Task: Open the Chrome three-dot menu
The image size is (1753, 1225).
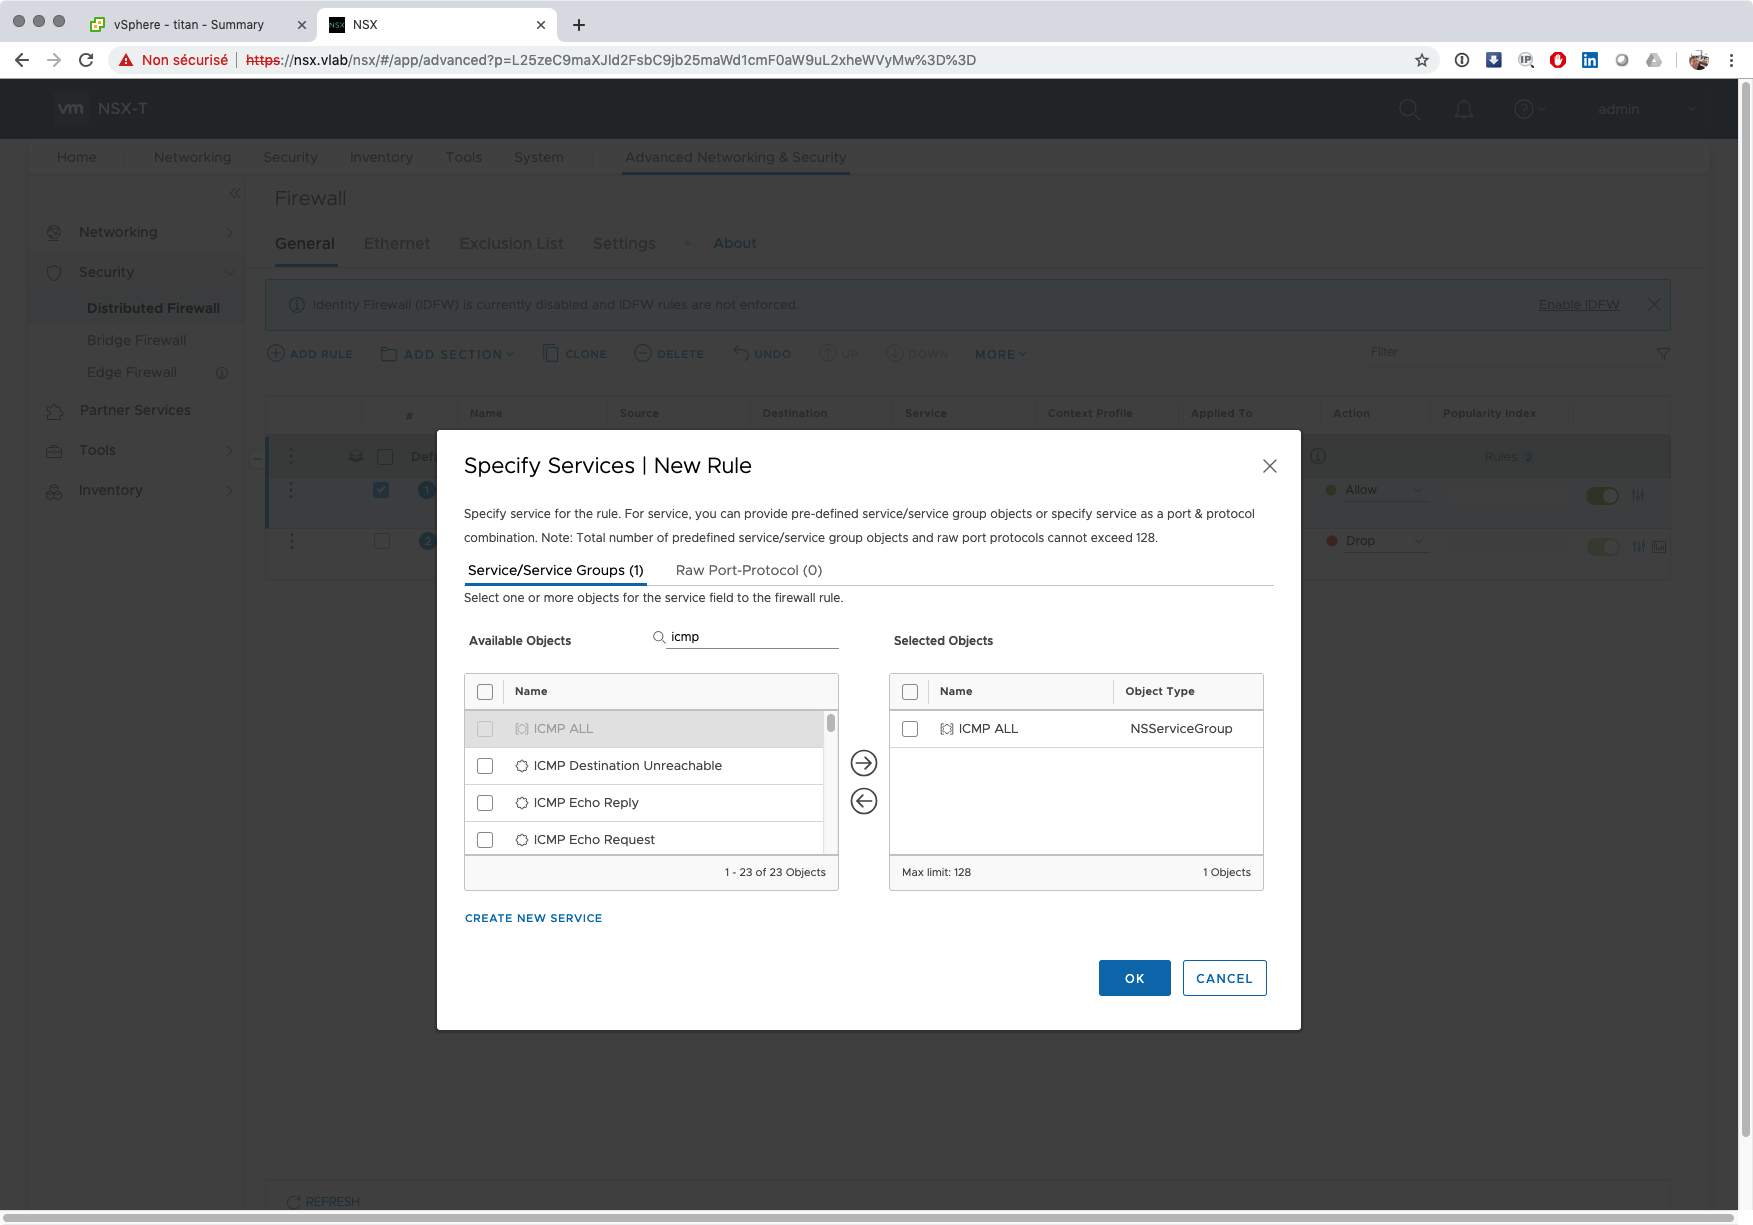Action: click(1731, 60)
